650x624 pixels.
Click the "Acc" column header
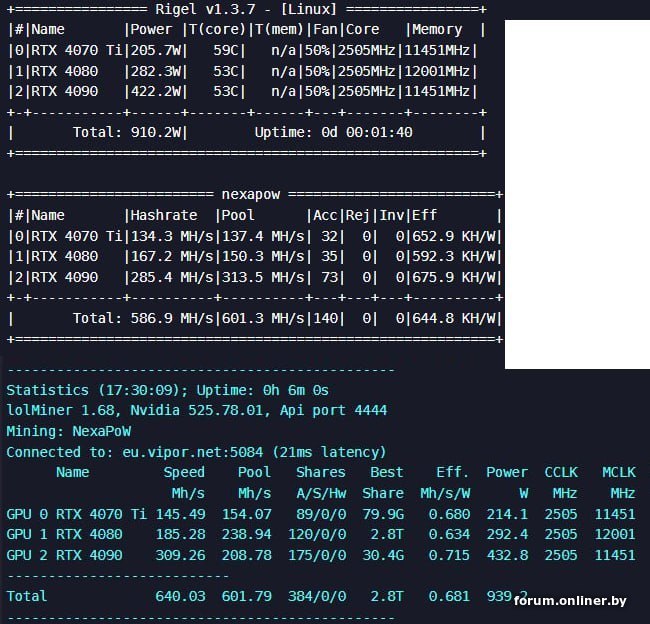coord(325,216)
